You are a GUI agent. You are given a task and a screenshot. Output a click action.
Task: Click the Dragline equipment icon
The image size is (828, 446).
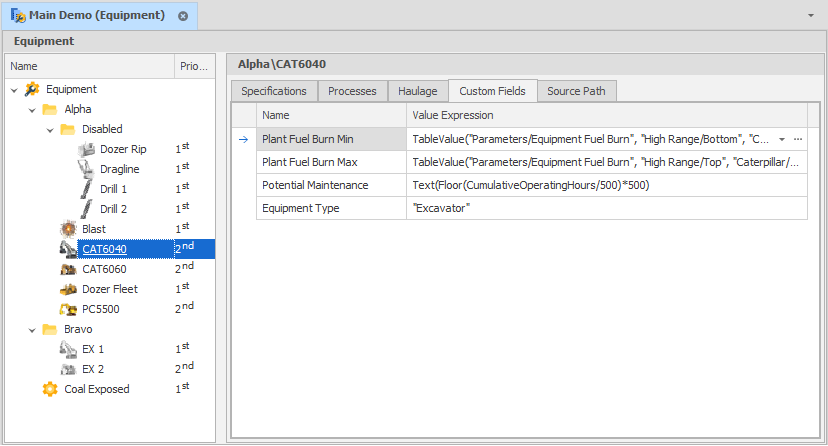(87, 169)
